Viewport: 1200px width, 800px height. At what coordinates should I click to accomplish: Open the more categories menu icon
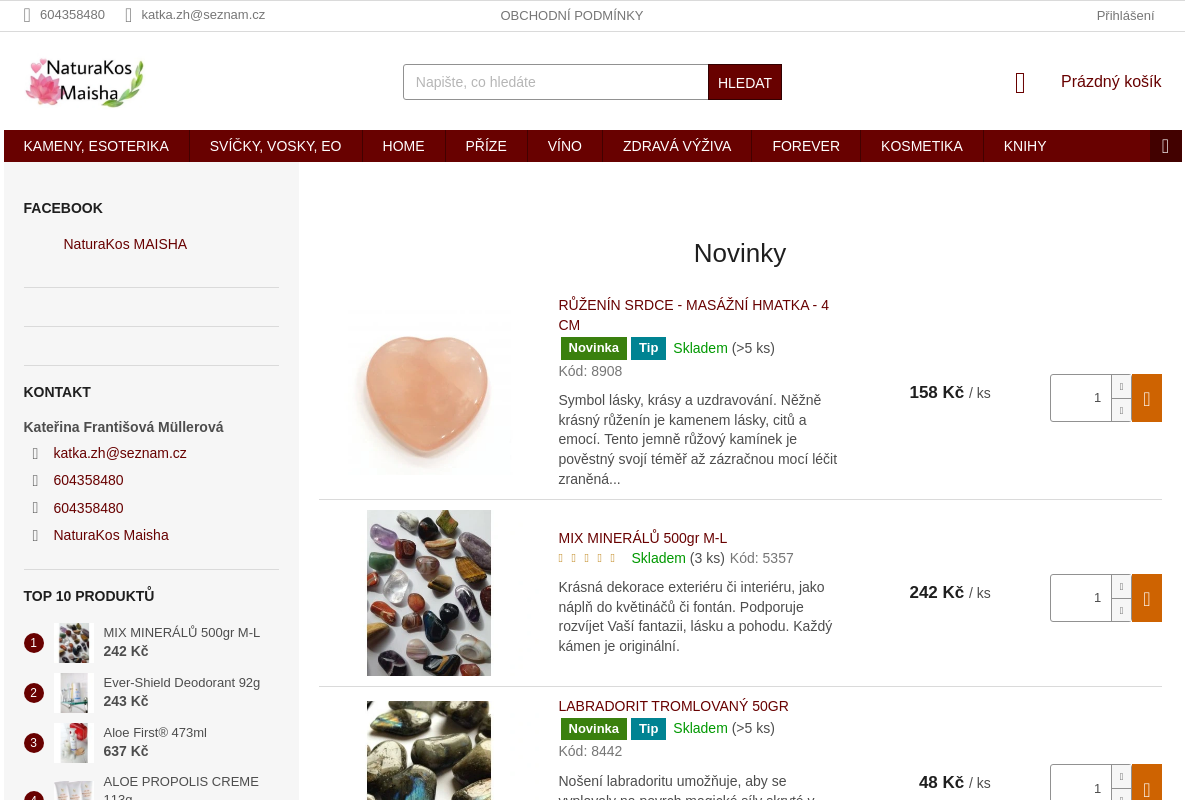tap(1165, 146)
